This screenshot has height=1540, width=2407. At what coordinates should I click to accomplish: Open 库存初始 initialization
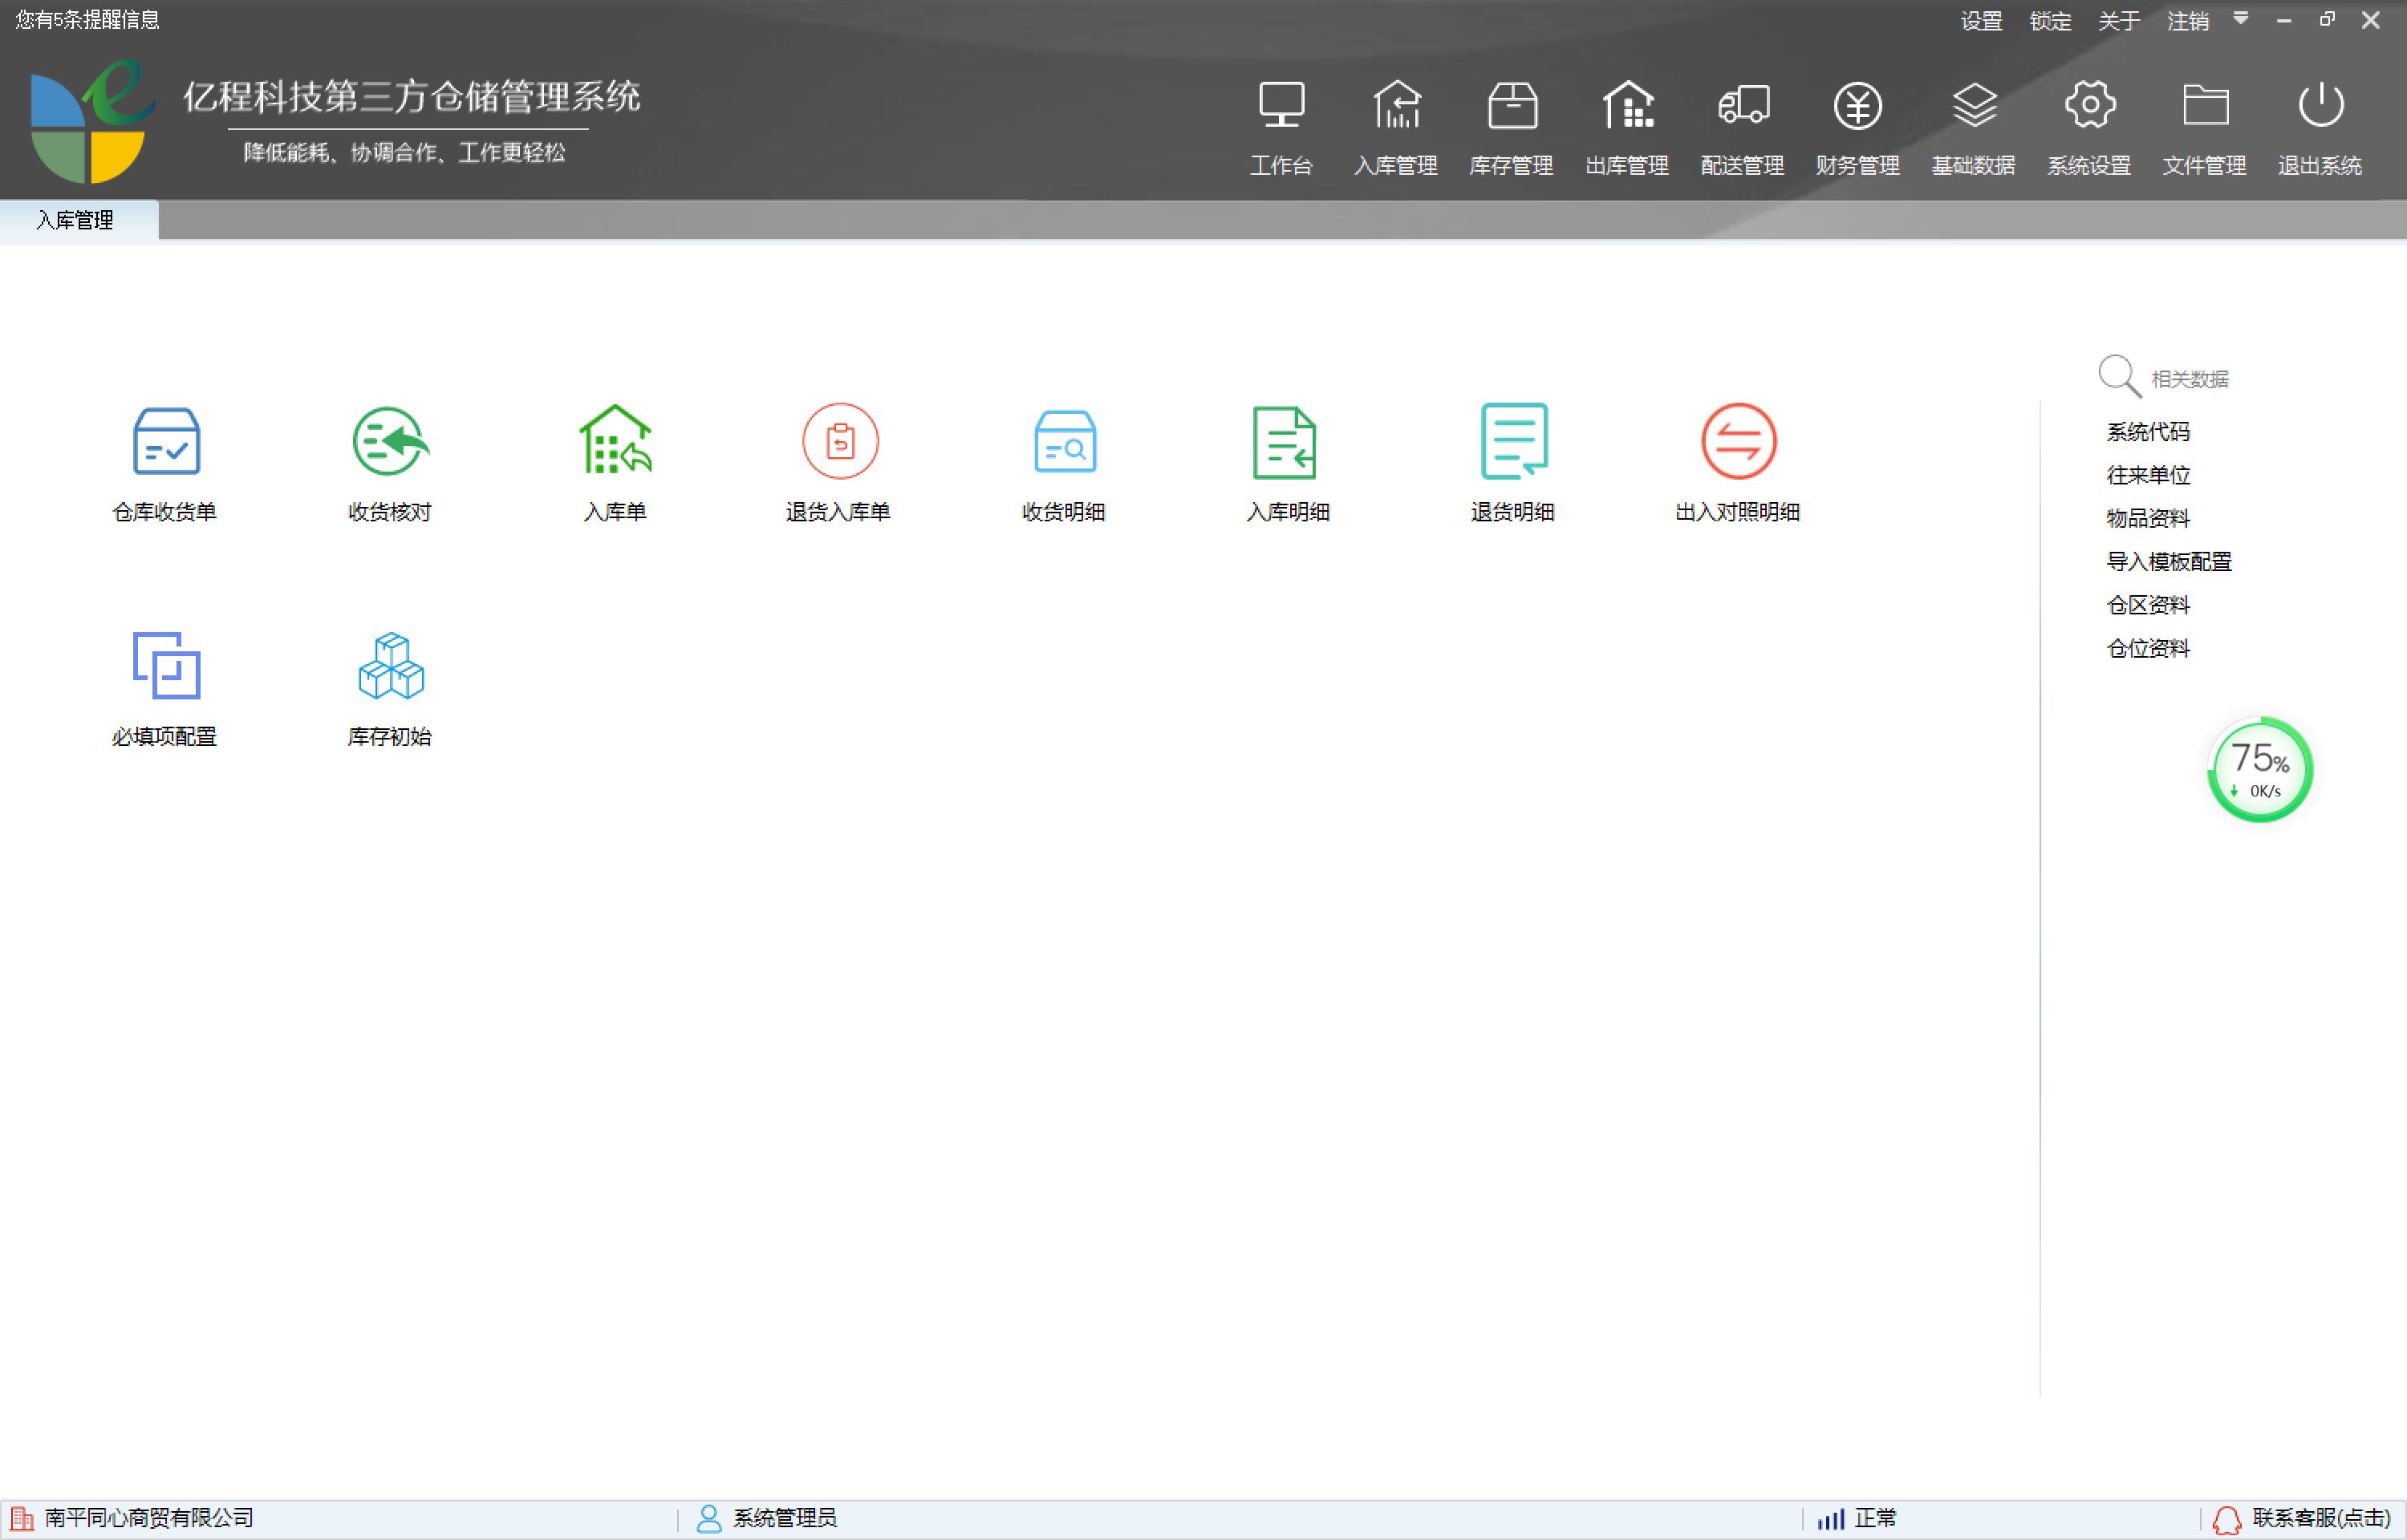(389, 687)
